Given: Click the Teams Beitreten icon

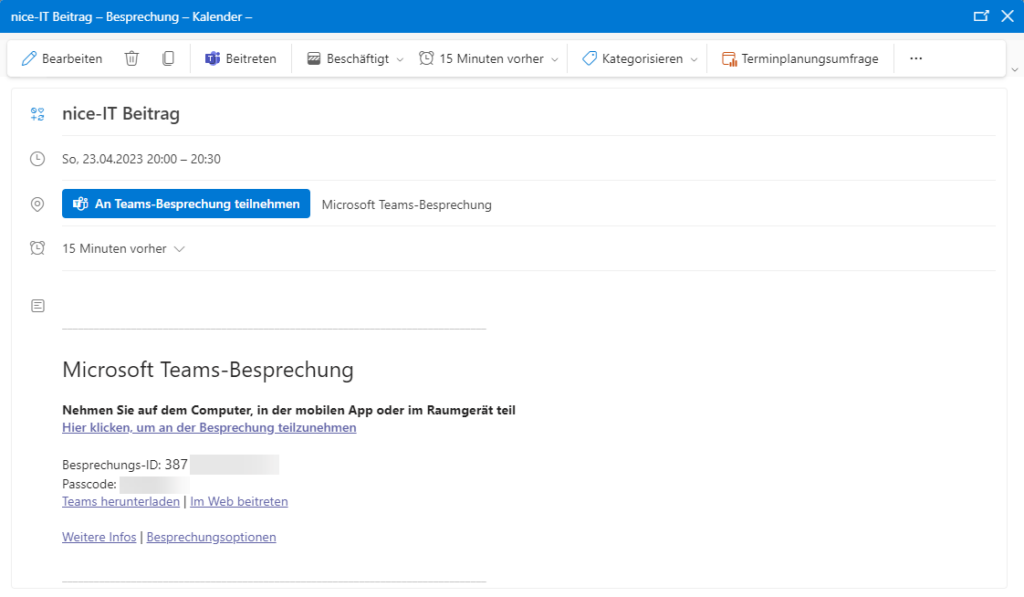Looking at the screenshot, I should [212, 59].
